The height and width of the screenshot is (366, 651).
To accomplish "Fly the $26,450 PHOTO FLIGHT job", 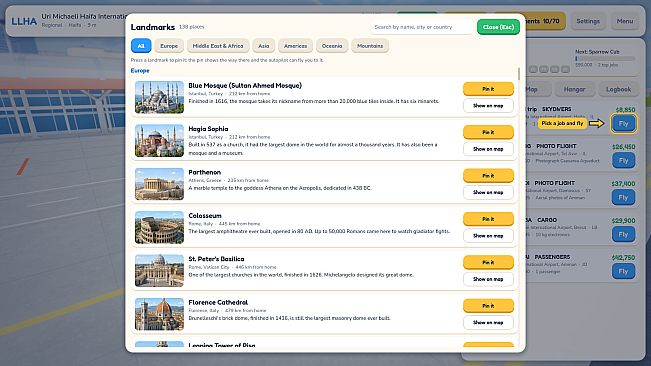I will coord(623,161).
